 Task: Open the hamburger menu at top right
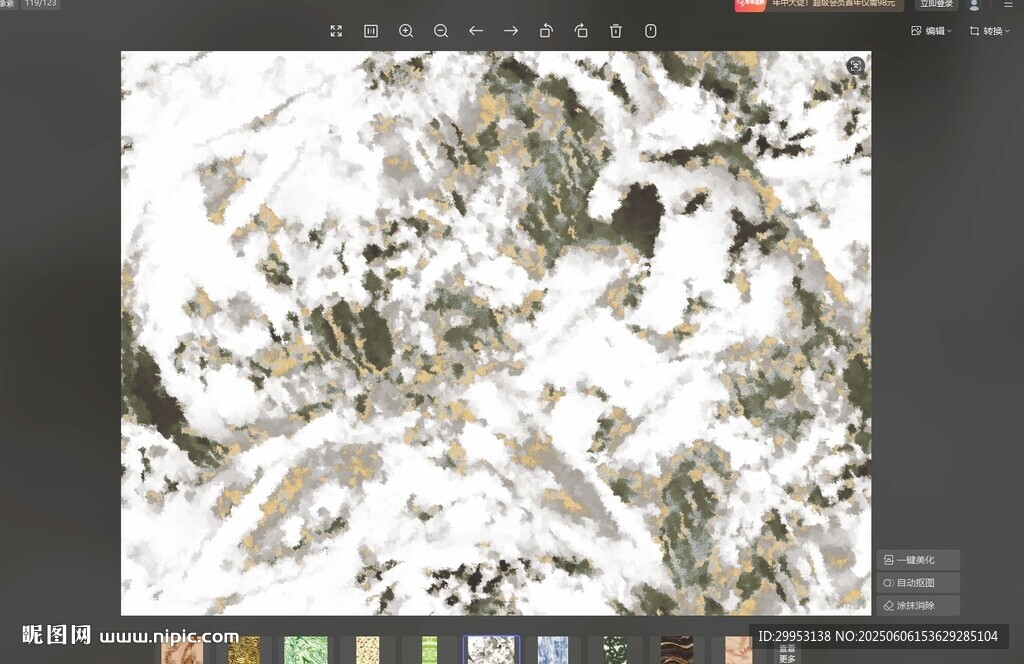pyautogui.click(x=1009, y=5)
